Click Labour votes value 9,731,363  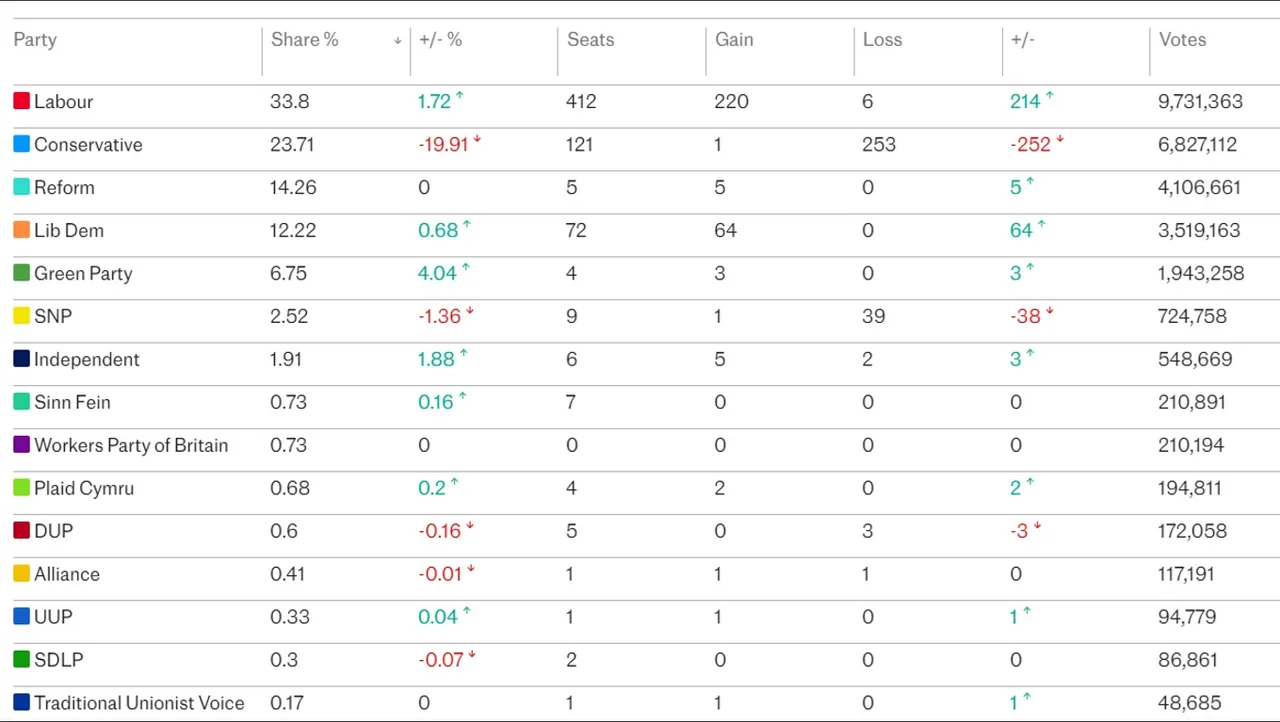pyautogui.click(x=1200, y=102)
